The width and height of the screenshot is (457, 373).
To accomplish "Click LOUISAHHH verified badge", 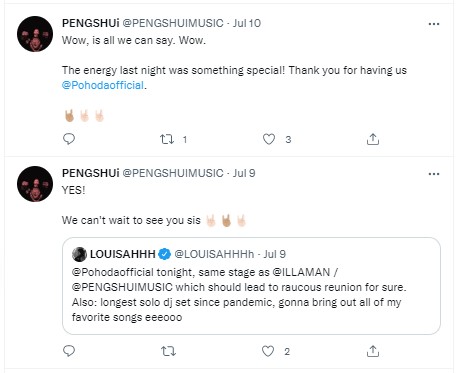I will (x=164, y=254).
